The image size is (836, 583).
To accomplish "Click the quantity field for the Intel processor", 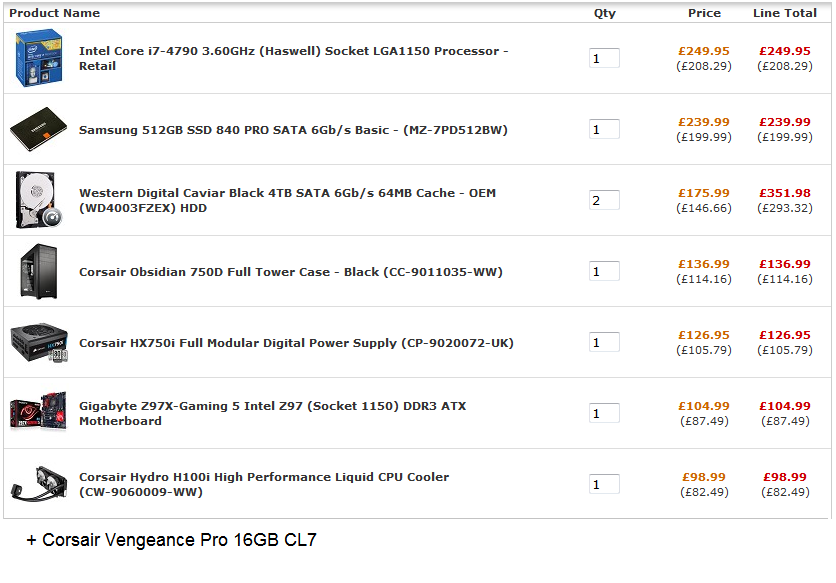I will [x=604, y=58].
